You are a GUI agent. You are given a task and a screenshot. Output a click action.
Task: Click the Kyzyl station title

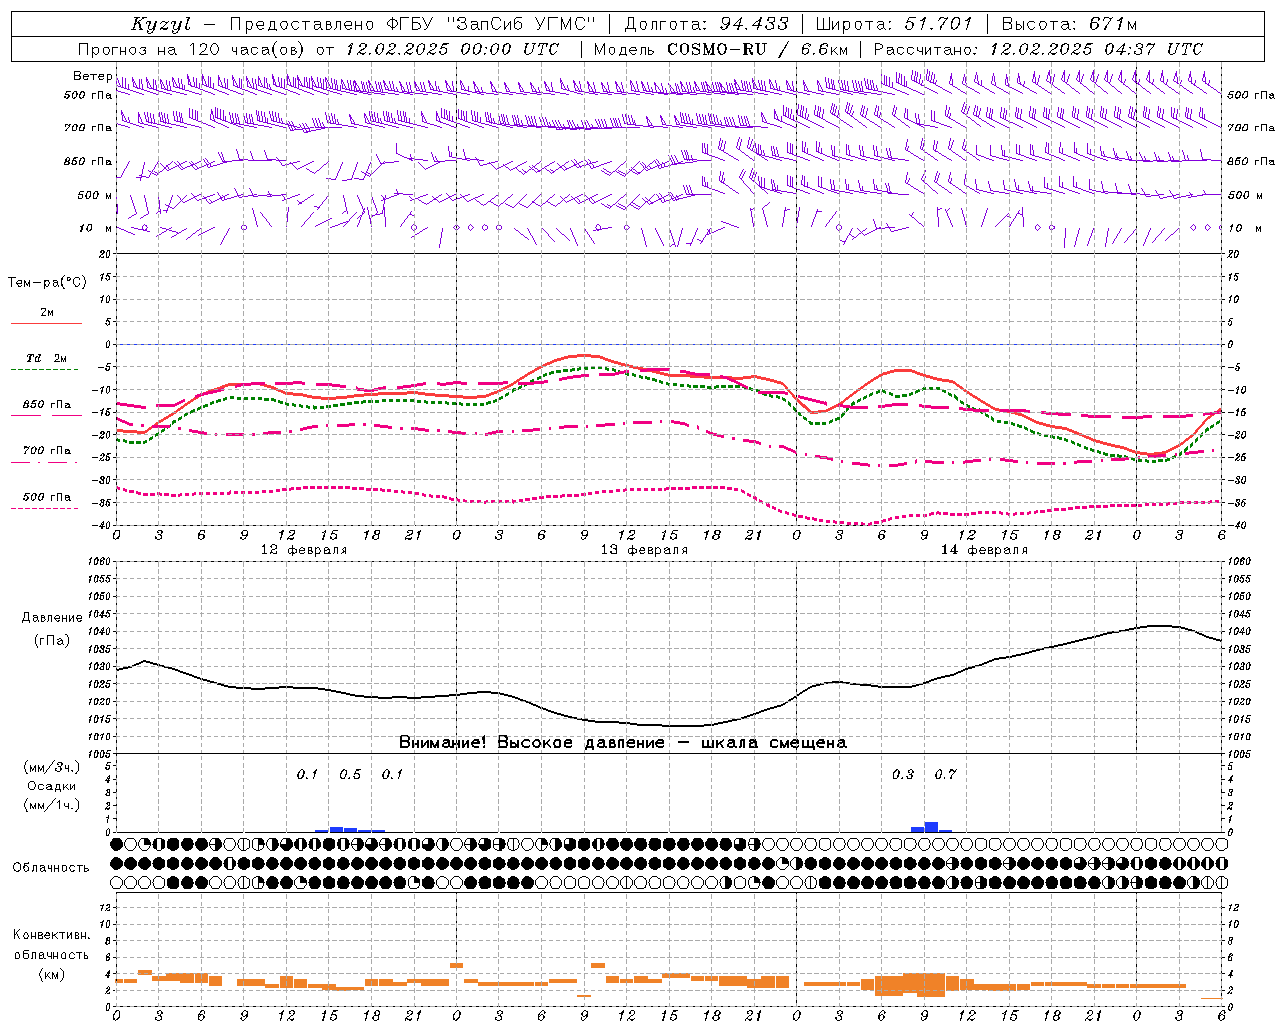pyautogui.click(x=161, y=24)
